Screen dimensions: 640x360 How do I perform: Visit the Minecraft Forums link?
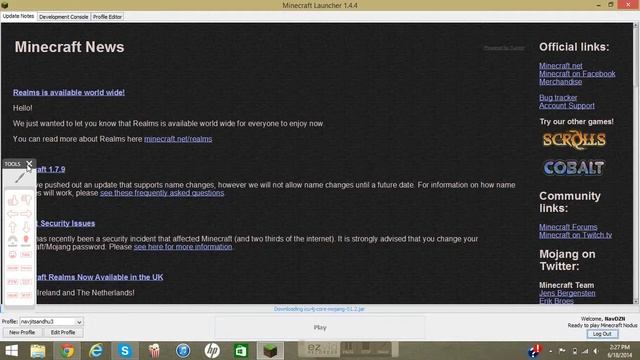point(568,227)
